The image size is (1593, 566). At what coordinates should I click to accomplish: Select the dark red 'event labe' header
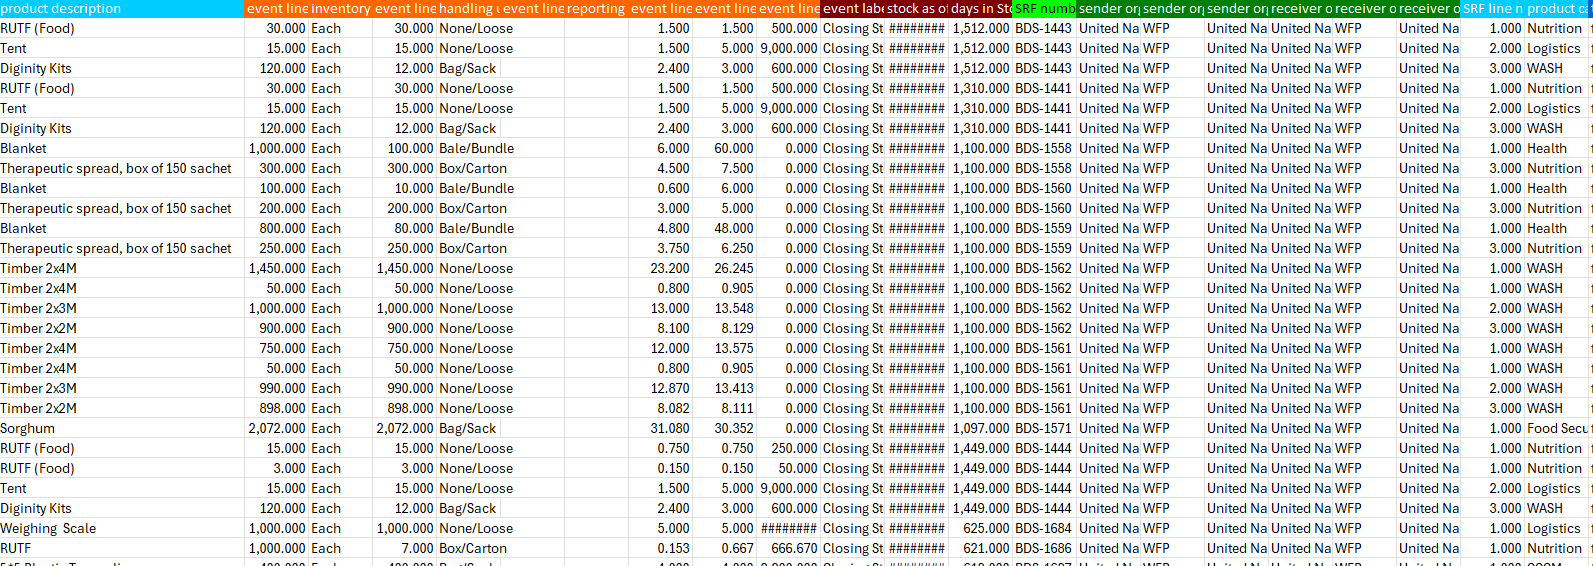point(852,8)
